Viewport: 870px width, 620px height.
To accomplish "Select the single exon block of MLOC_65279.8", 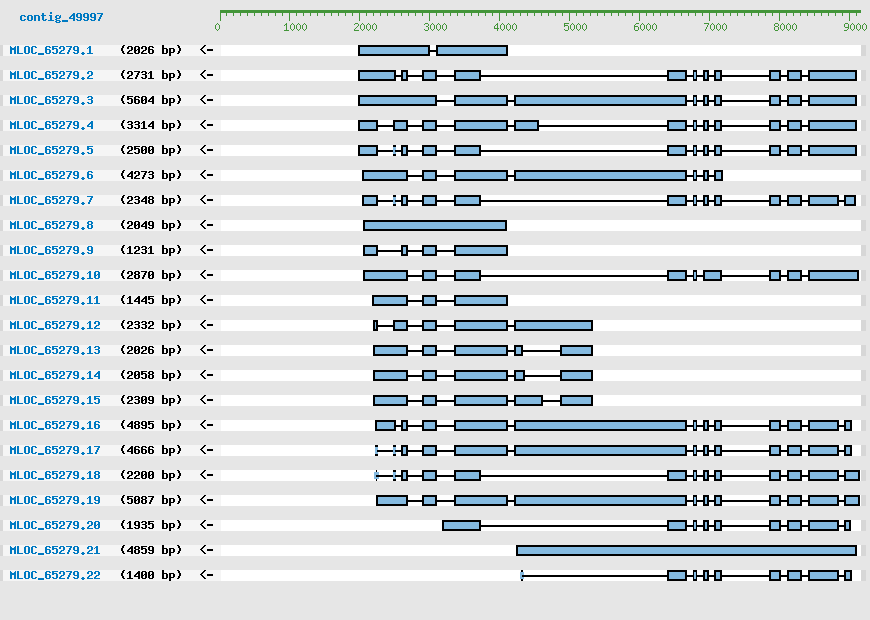I will tap(435, 225).
